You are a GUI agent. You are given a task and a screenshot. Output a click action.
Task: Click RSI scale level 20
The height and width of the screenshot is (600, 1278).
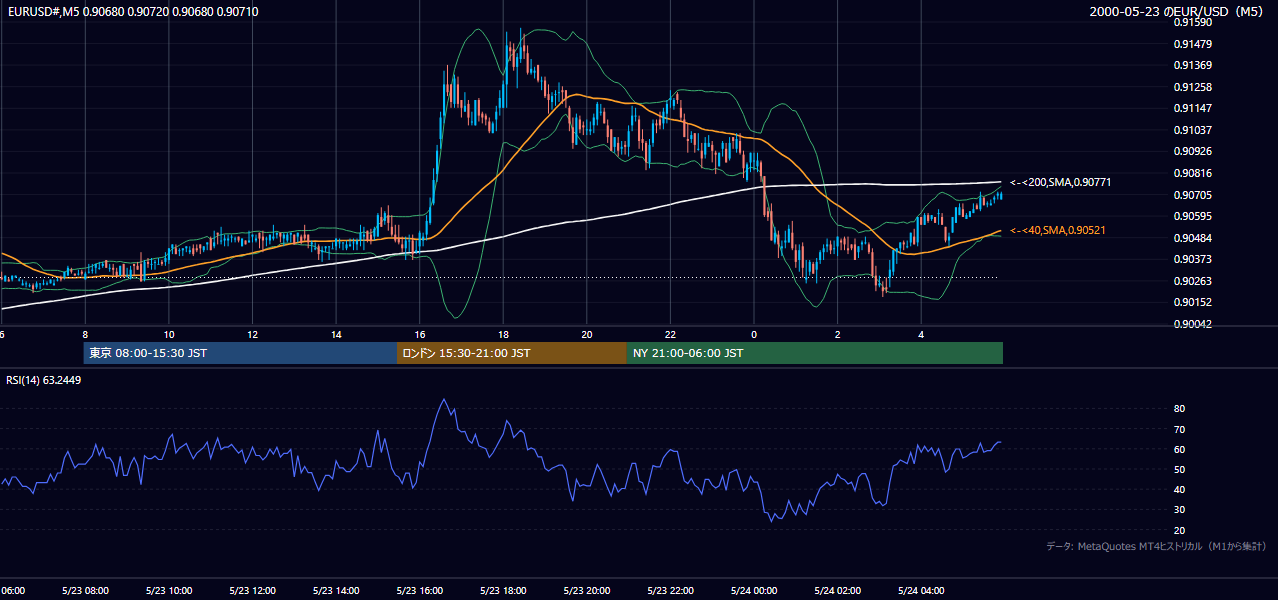(1179, 530)
